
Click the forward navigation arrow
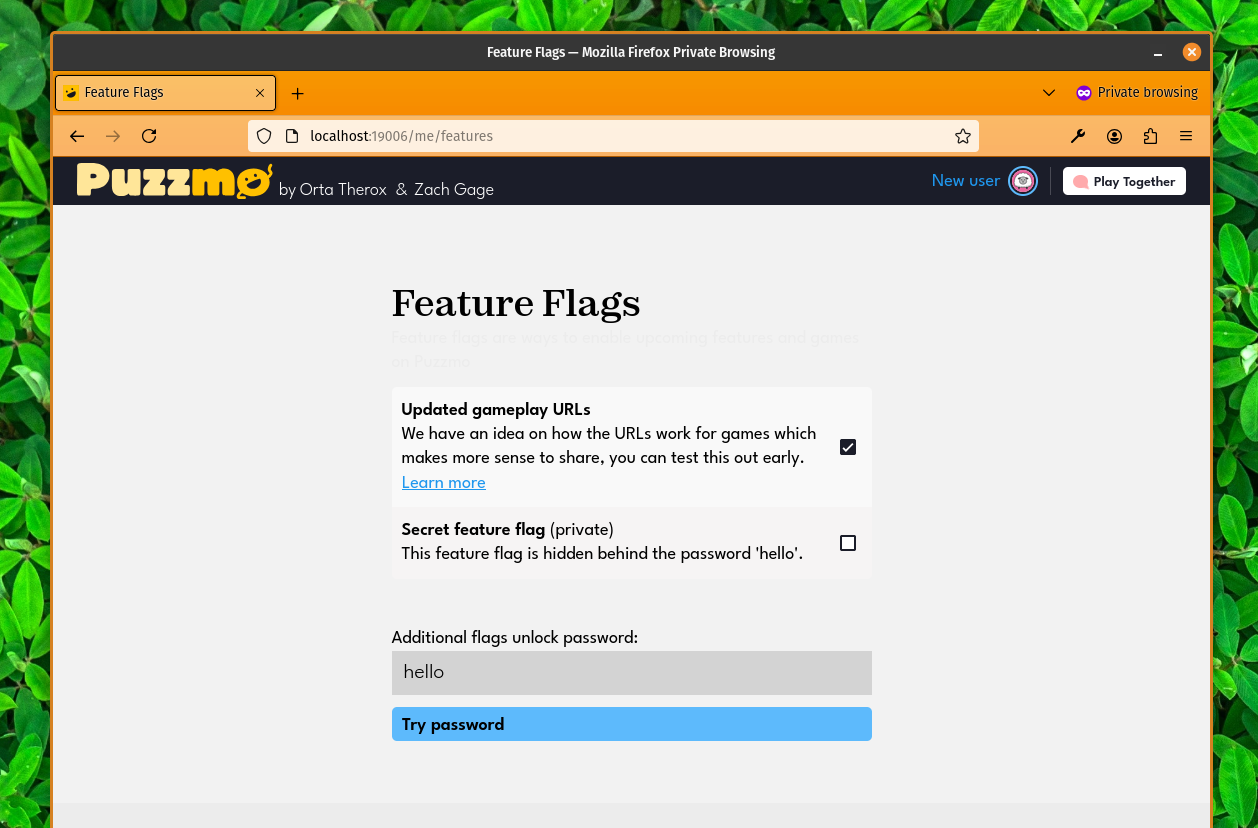click(113, 136)
